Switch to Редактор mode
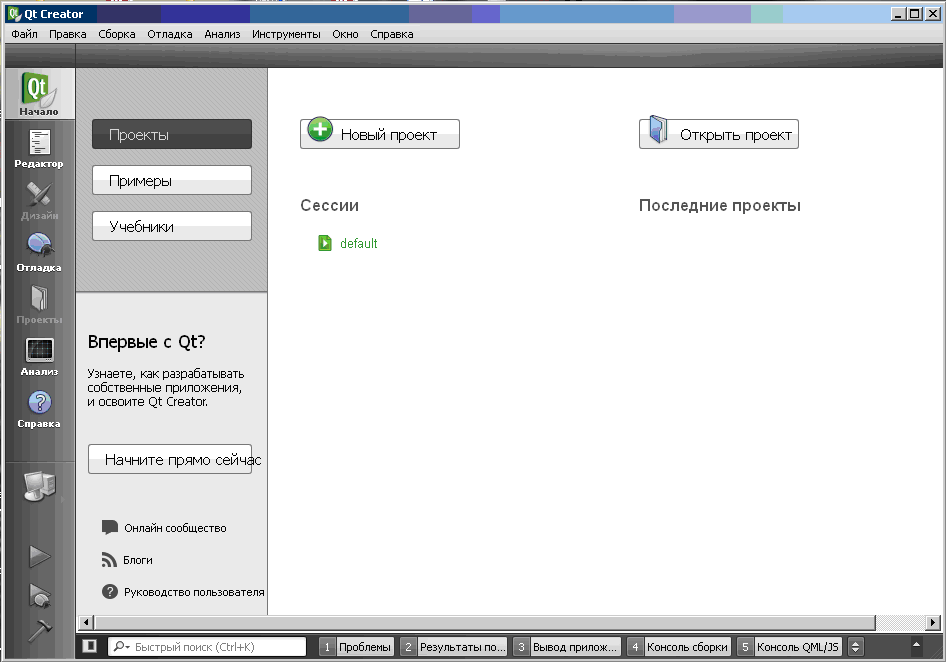 coord(39,148)
